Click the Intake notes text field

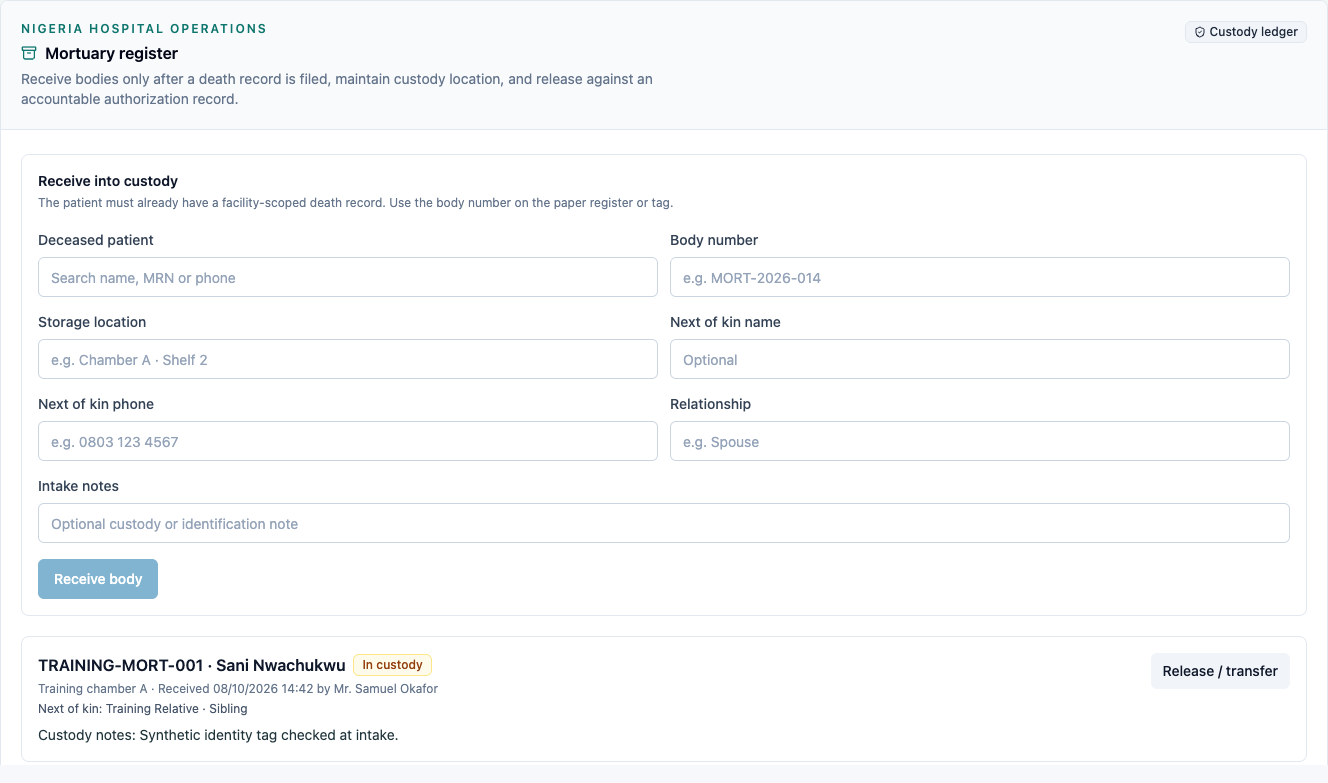(664, 523)
